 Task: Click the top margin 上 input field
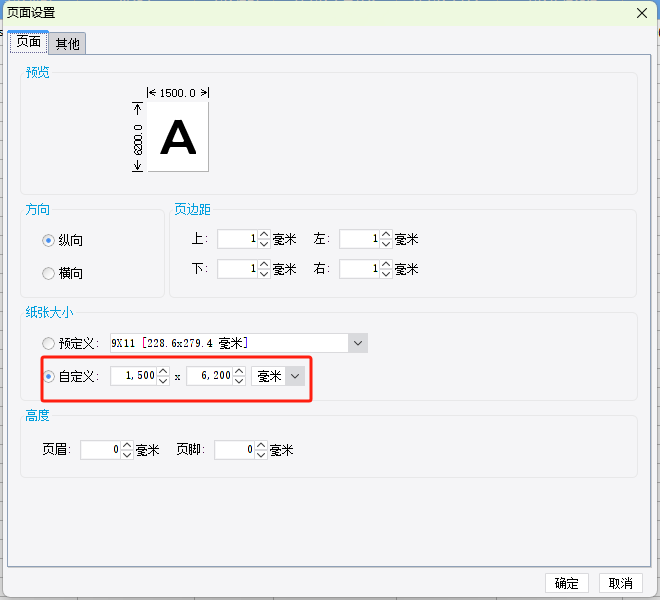[237, 239]
